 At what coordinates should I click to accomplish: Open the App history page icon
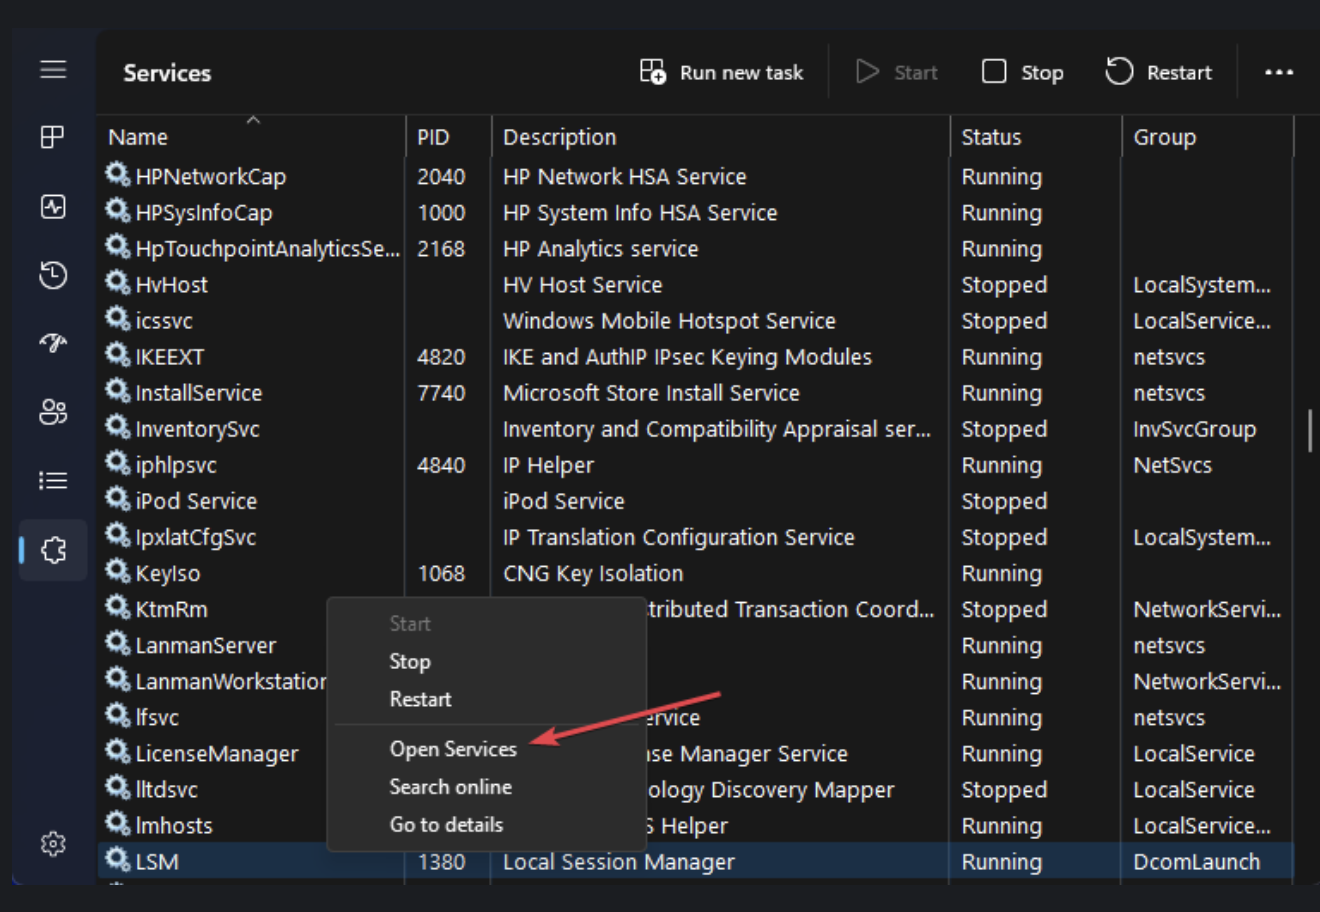click(x=53, y=275)
